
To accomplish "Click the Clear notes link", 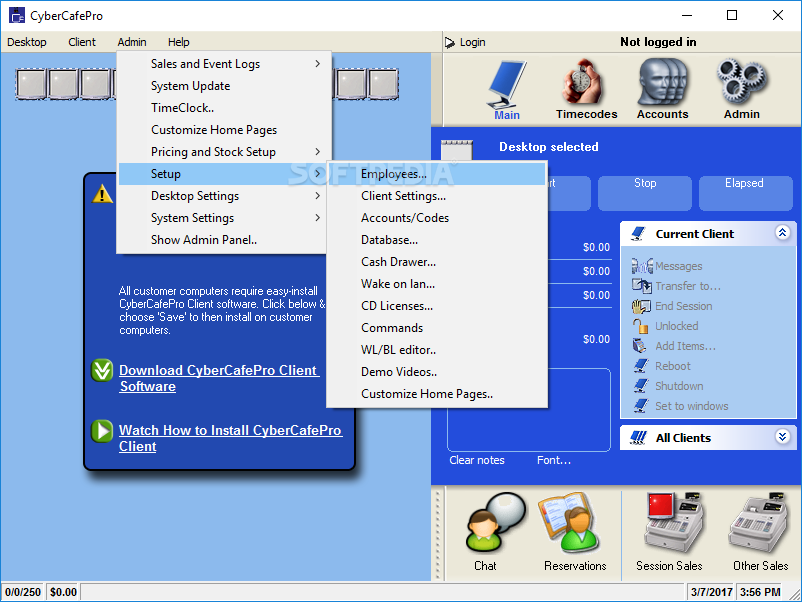I will tap(477, 460).
